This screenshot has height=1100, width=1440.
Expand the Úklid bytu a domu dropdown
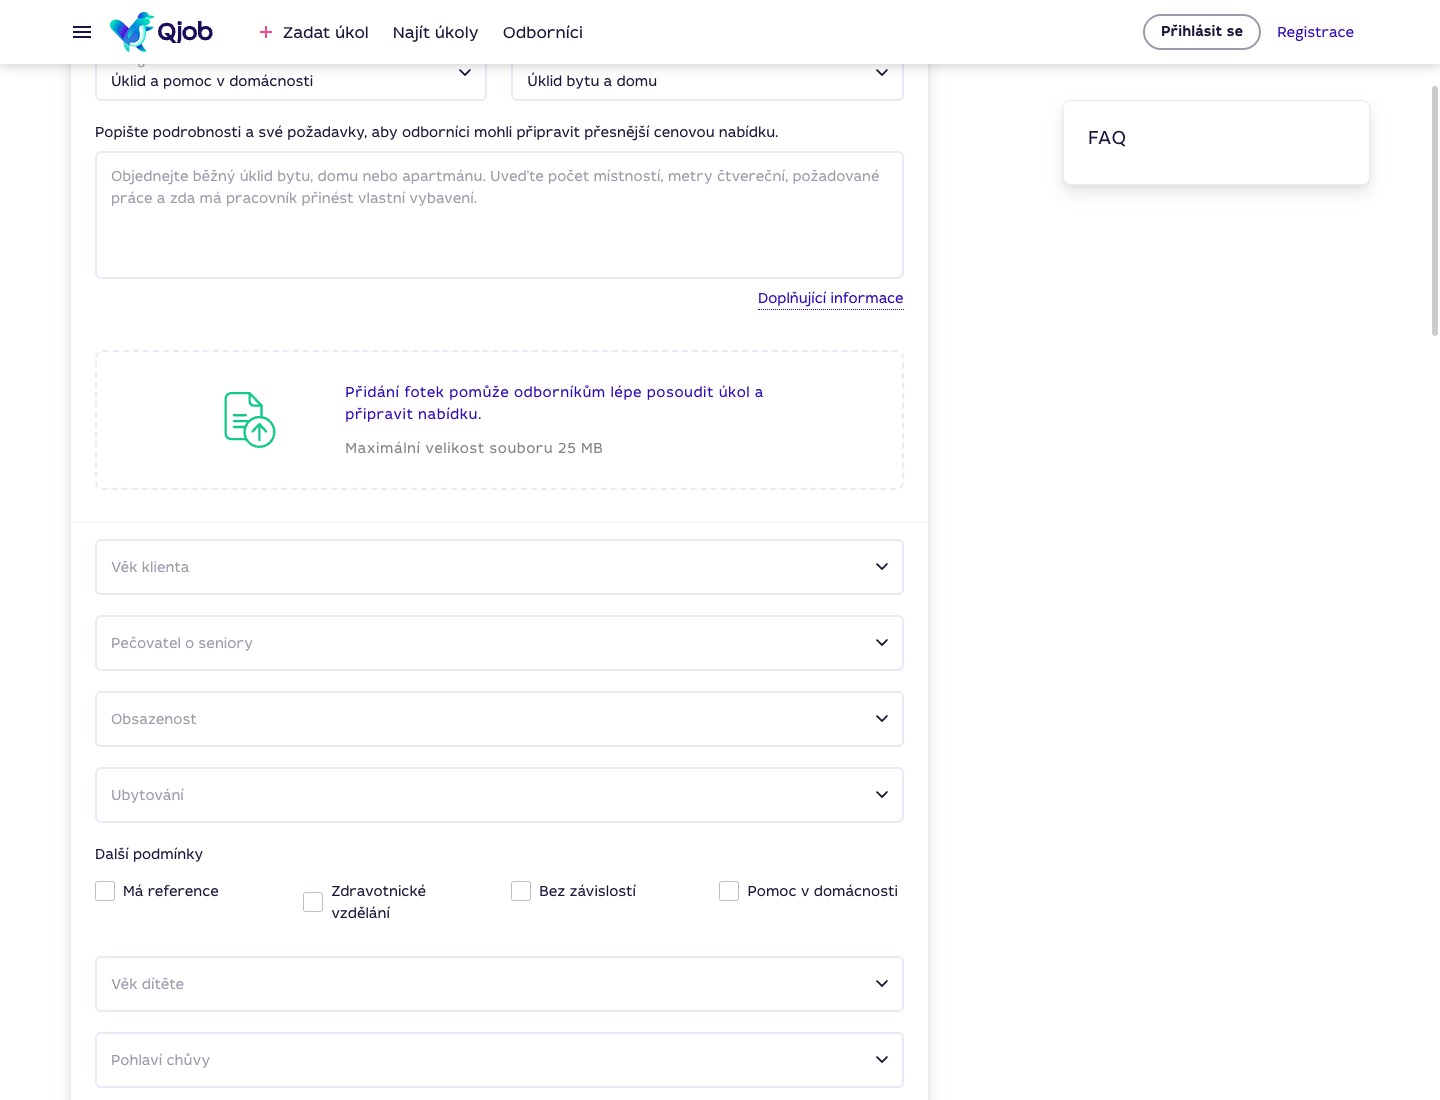click(707, 80)
